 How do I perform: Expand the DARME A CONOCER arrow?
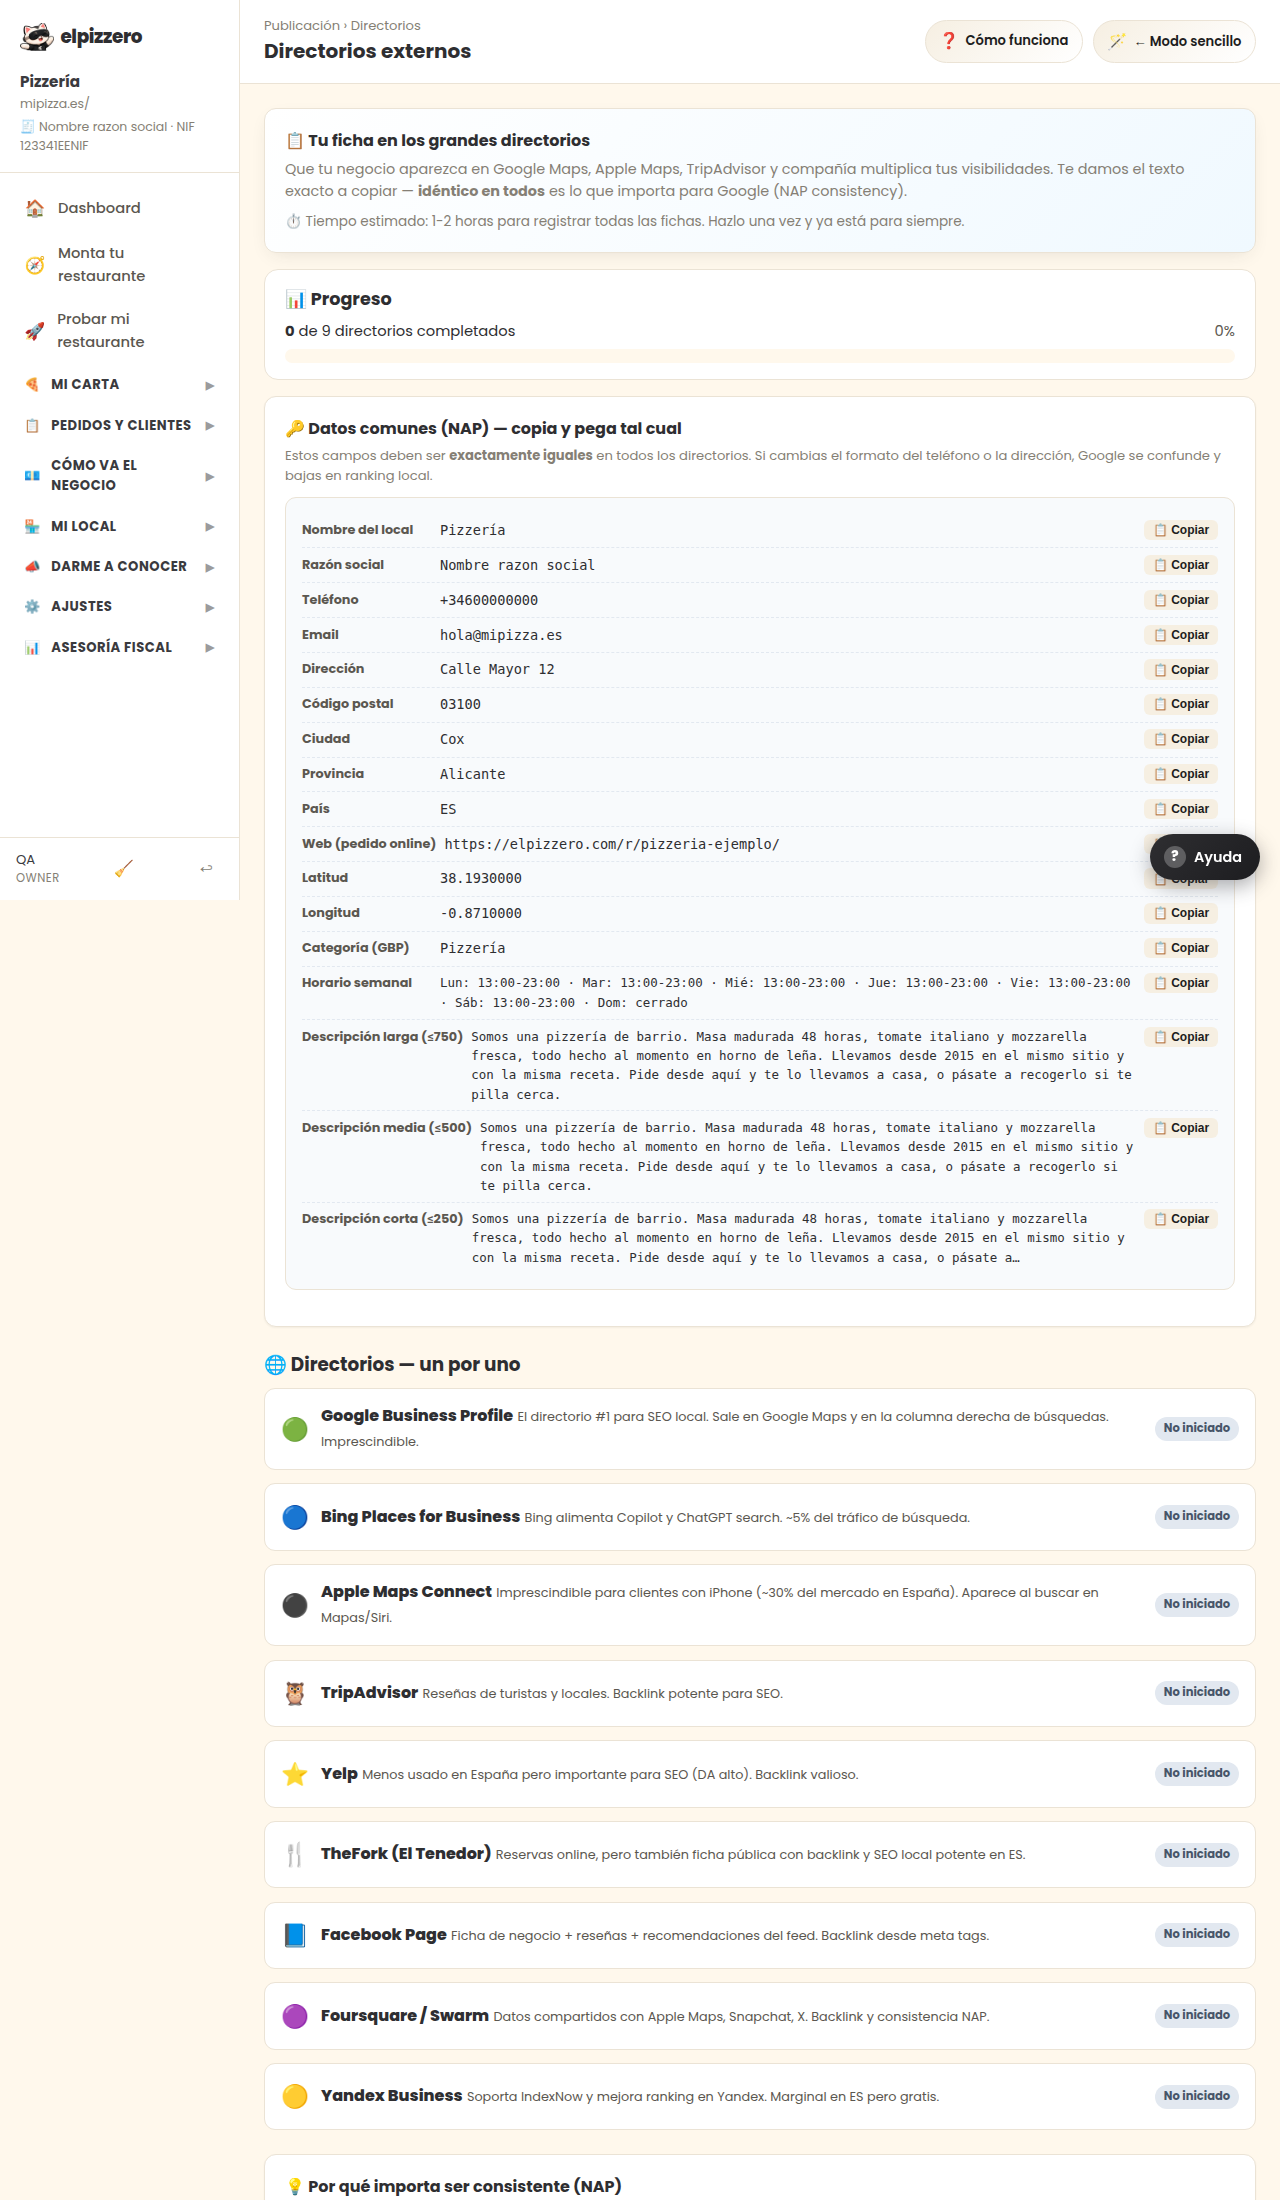coord(210,567)
